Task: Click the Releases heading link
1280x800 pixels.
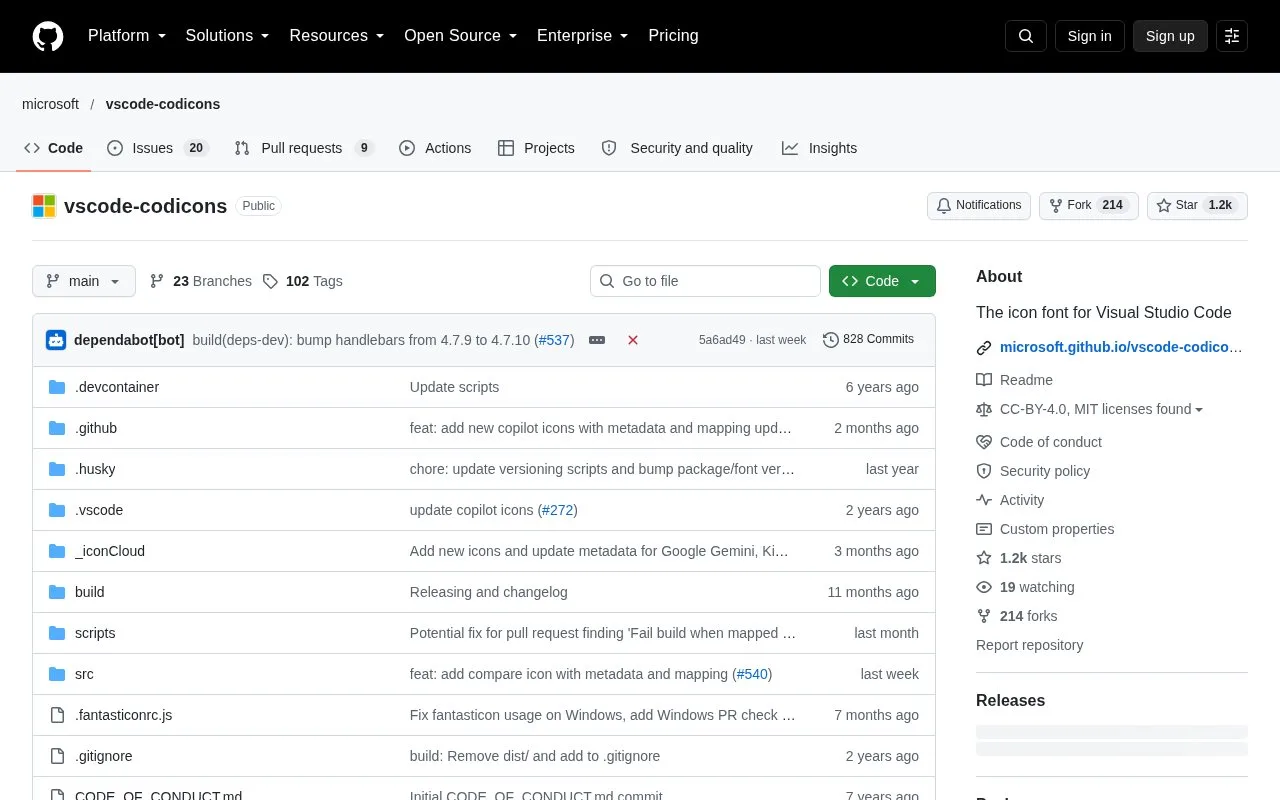Action: pos(1010,701)
